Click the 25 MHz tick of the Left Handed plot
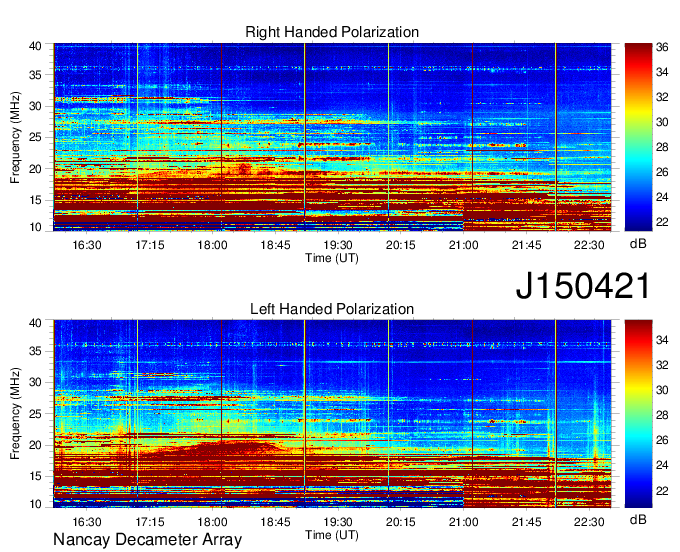Viewport: 680px width, 552px height. tap(35, 414)
